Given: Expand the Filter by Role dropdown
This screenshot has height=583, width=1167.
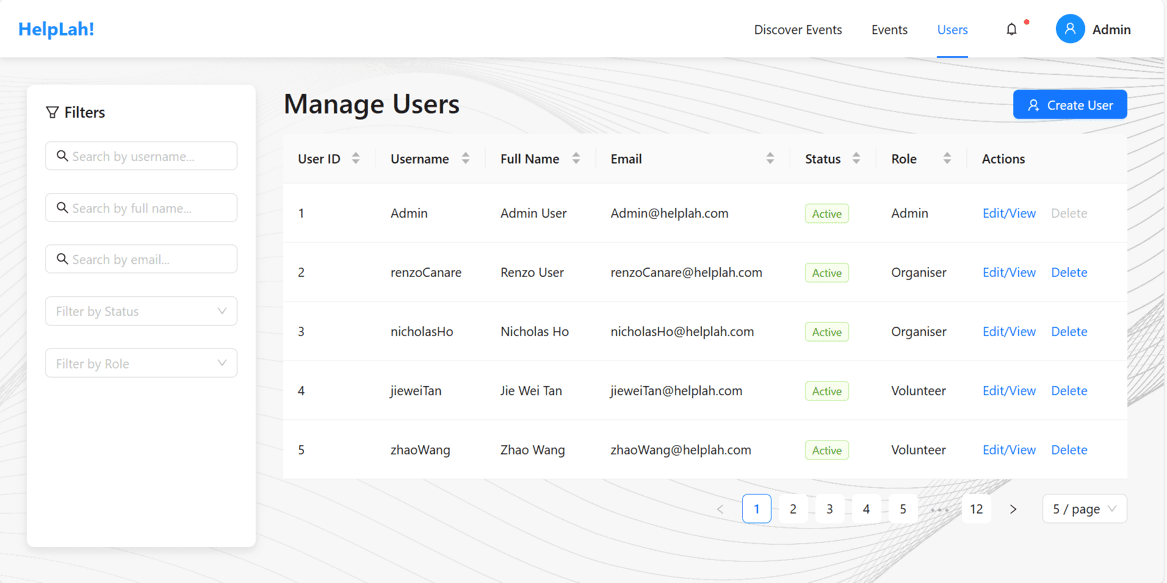Looking at the screenshot, I should (141, 363).
